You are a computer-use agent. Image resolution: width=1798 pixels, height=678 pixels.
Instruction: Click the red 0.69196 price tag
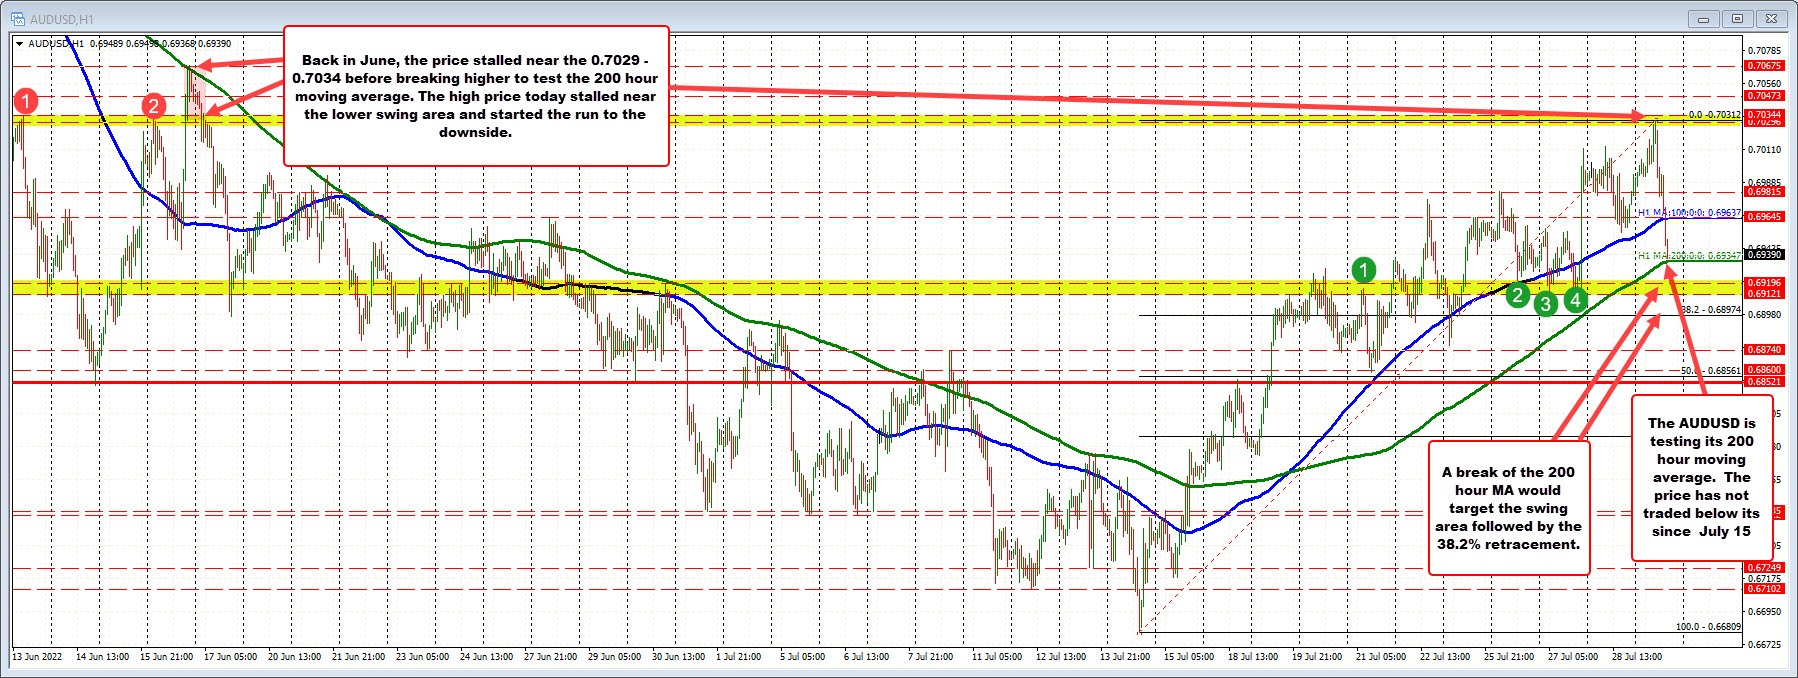coord(1763,283)
